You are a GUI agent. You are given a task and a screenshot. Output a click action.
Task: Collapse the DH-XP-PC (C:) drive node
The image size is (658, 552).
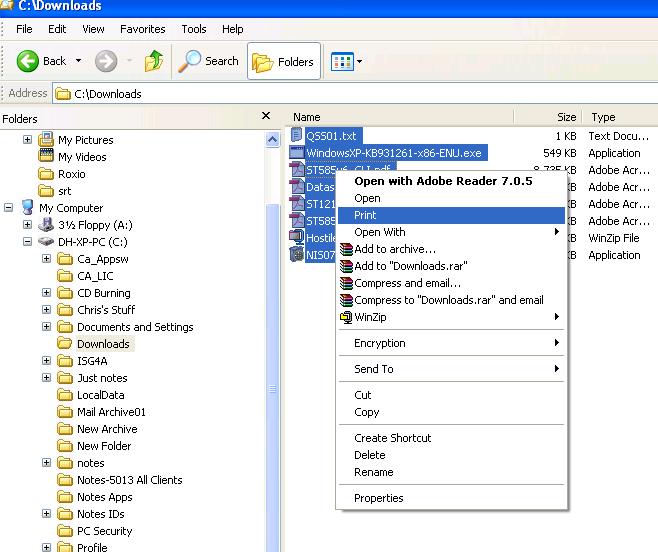click(27, 241)
